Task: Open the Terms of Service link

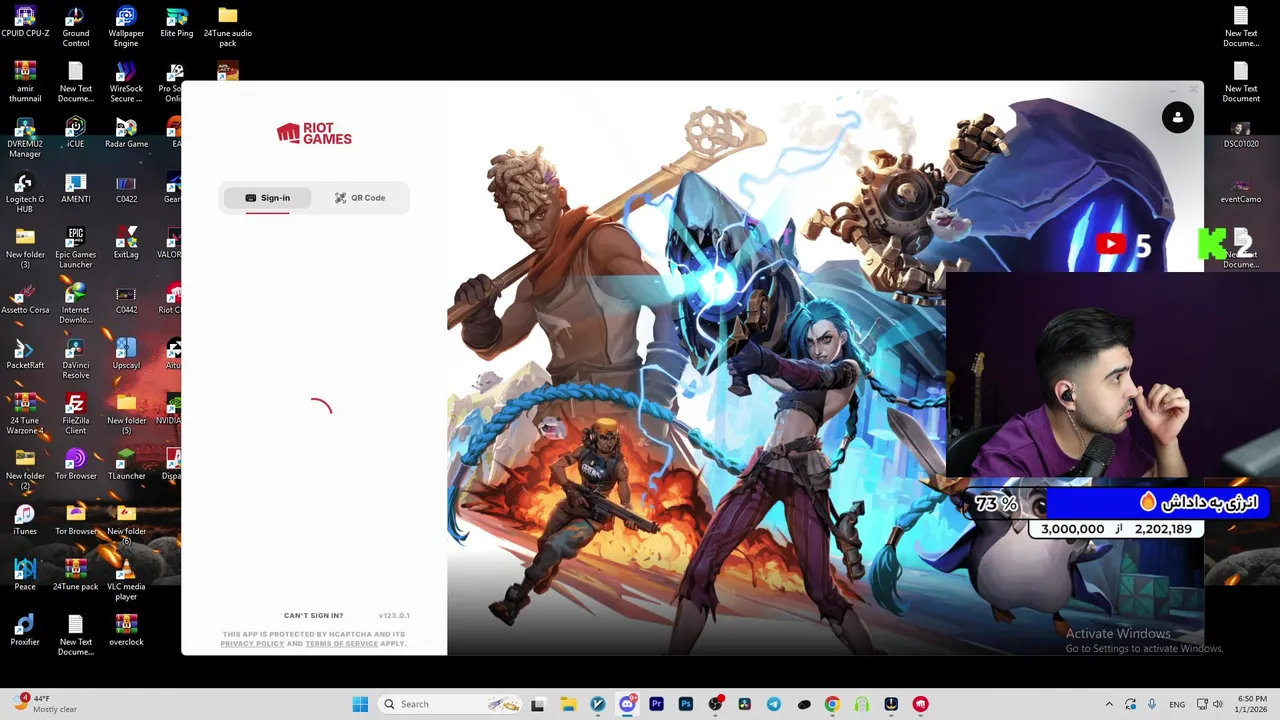Action: [341, 644]
